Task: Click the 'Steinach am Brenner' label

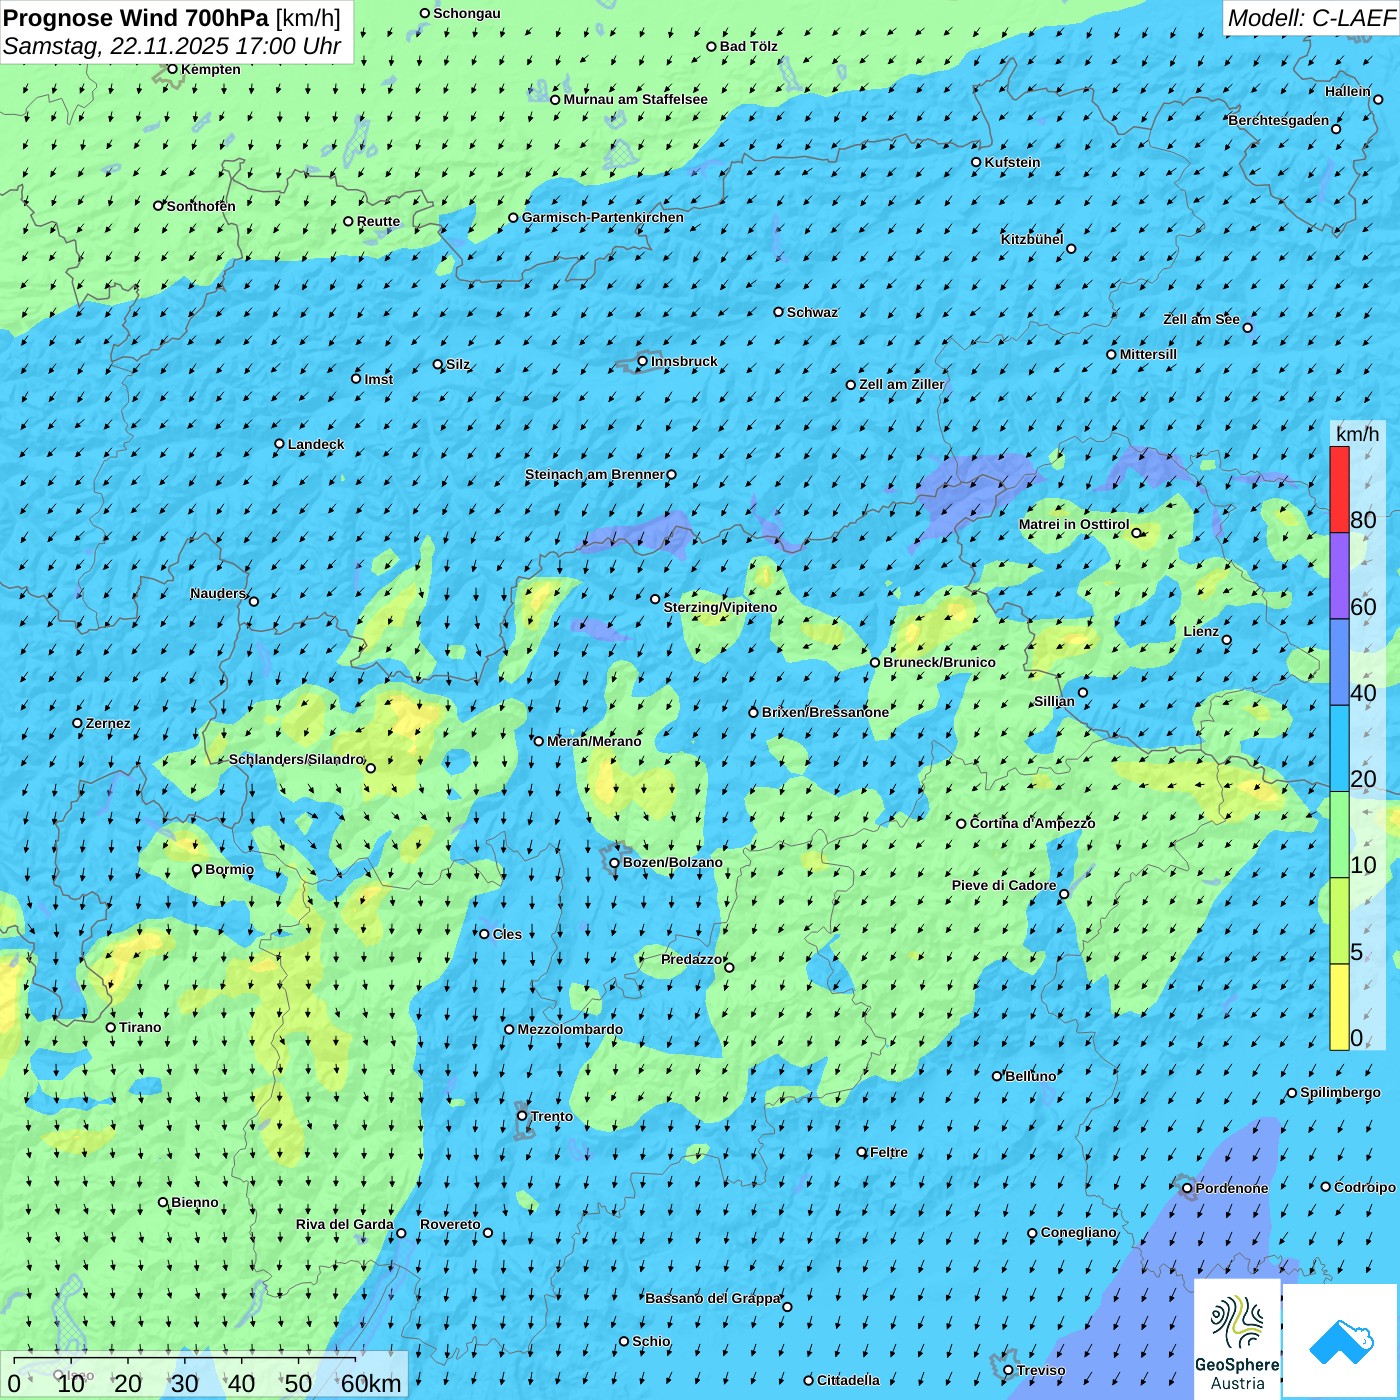Action: (x=594, y=474)
